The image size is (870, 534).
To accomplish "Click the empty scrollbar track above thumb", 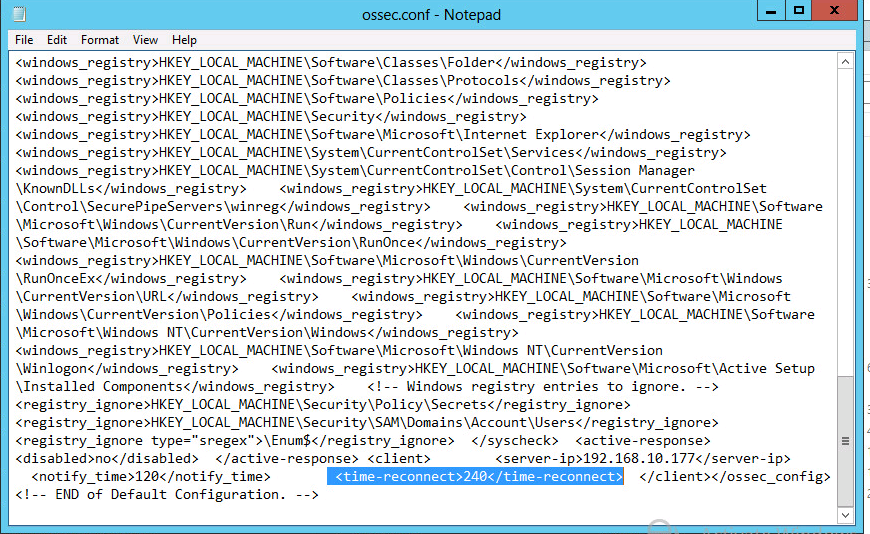I will pos(847,220).
